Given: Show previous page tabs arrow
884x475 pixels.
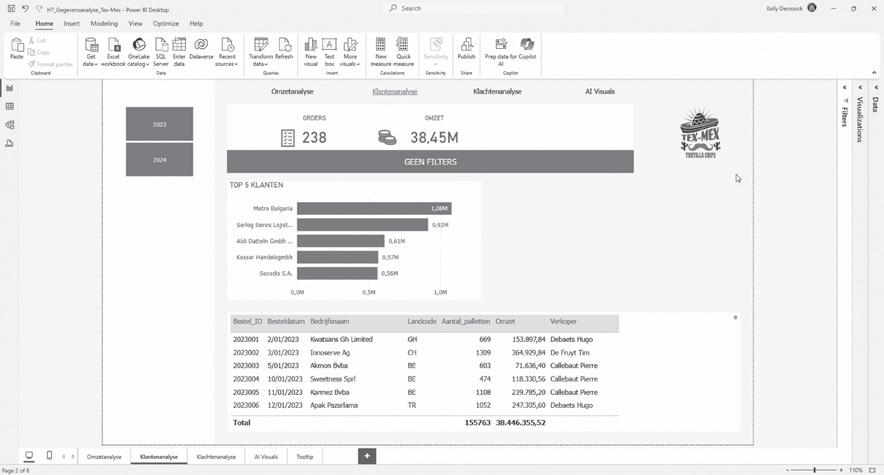Looking at the screenshot, I should 63,456.
